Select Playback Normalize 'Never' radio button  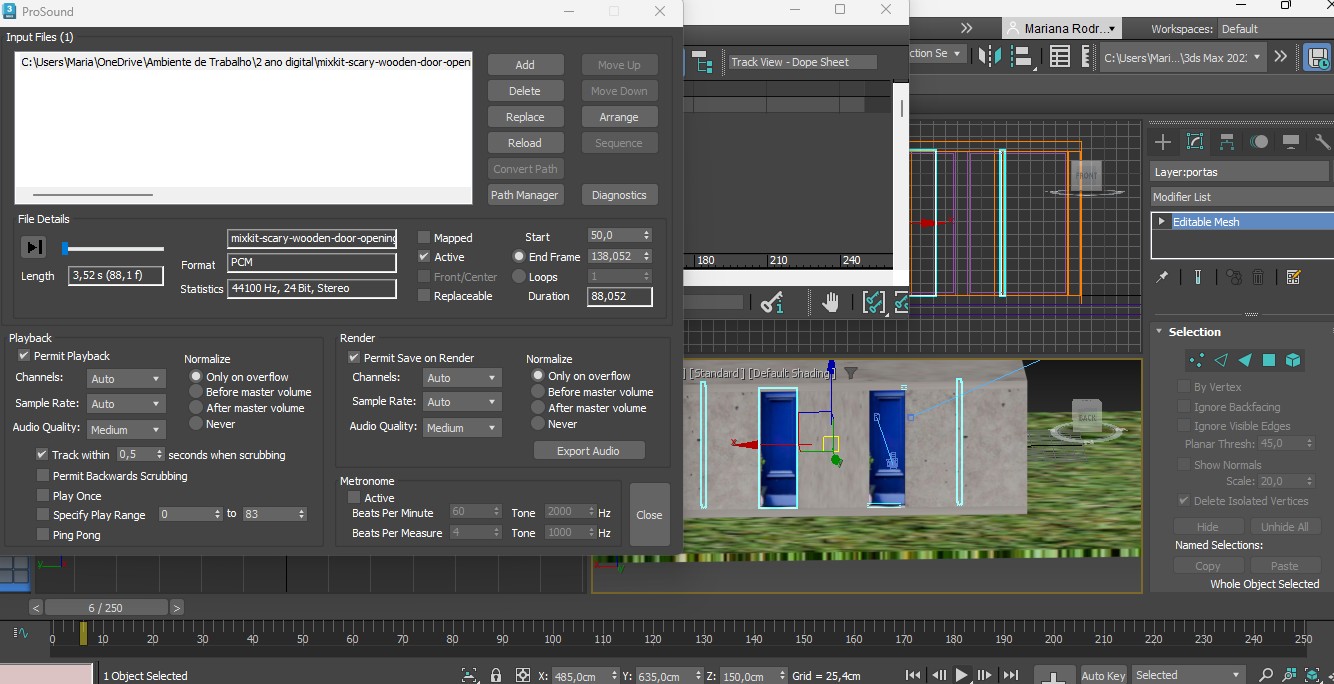(196, 424)
